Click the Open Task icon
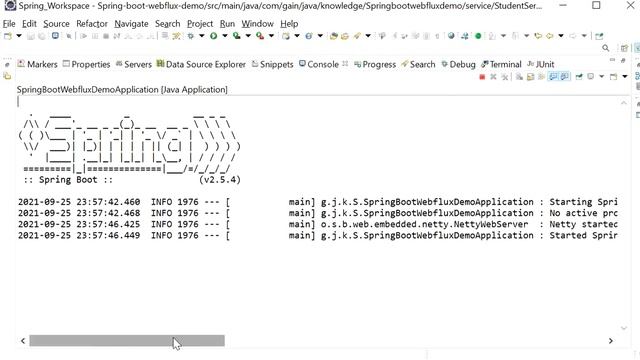The image size is (640, 360). click(345, 36)
